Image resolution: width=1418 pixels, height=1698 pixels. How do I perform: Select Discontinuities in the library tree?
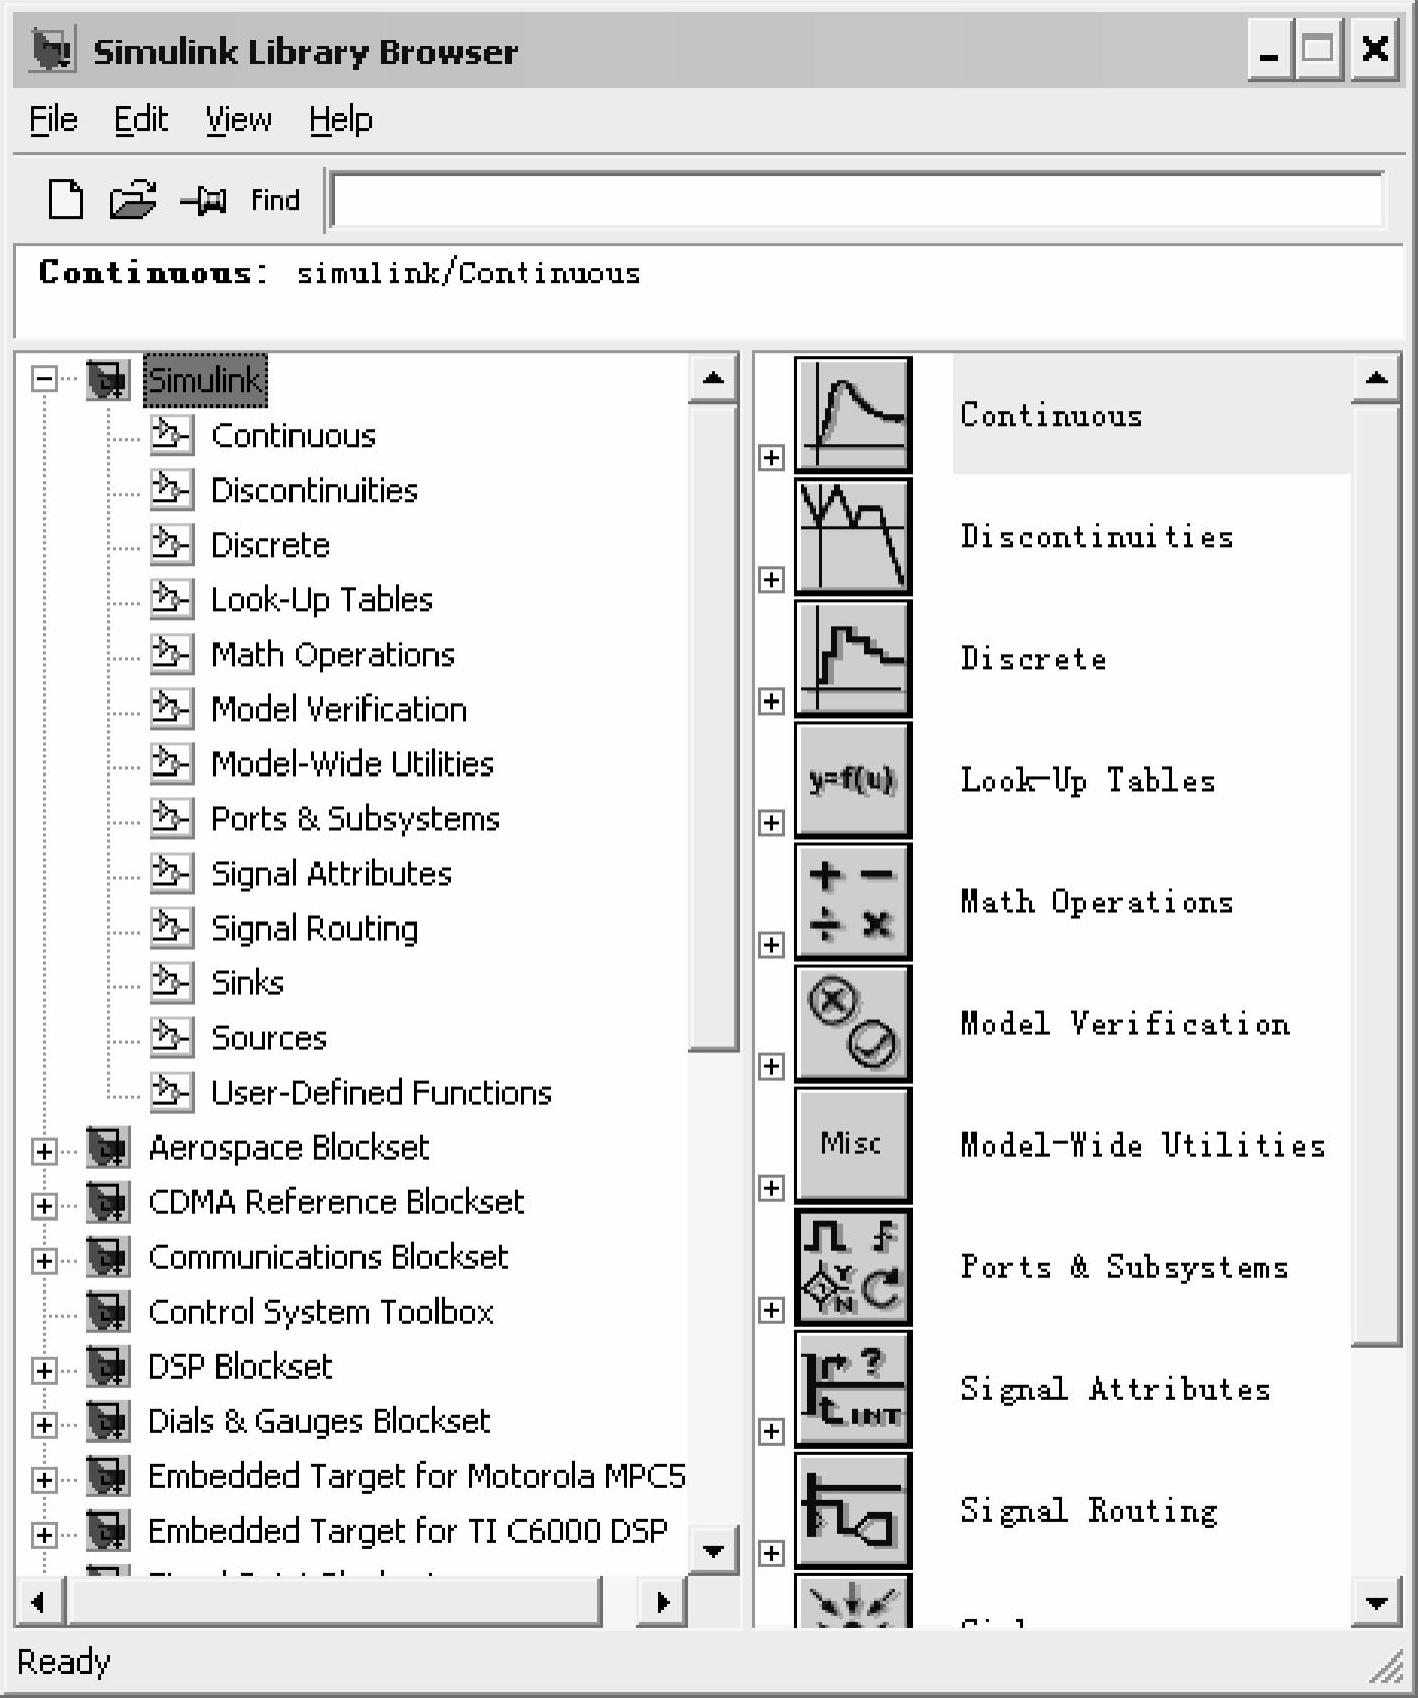click(x=314, y=490)
